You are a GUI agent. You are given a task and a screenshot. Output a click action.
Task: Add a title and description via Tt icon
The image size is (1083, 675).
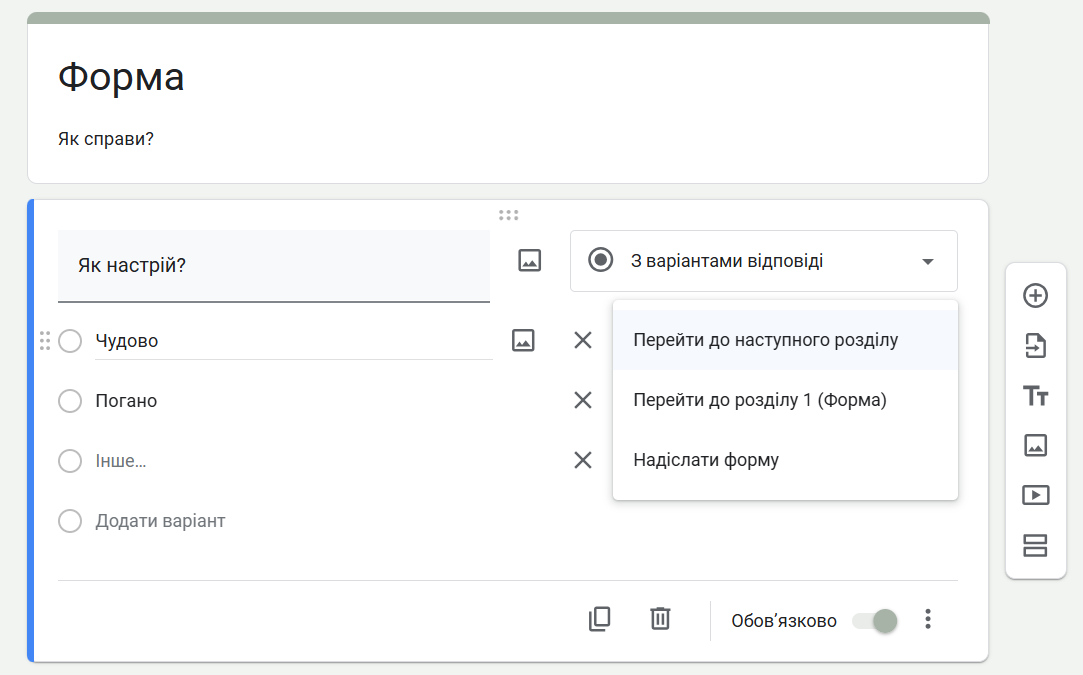[x=1036, y=395]
